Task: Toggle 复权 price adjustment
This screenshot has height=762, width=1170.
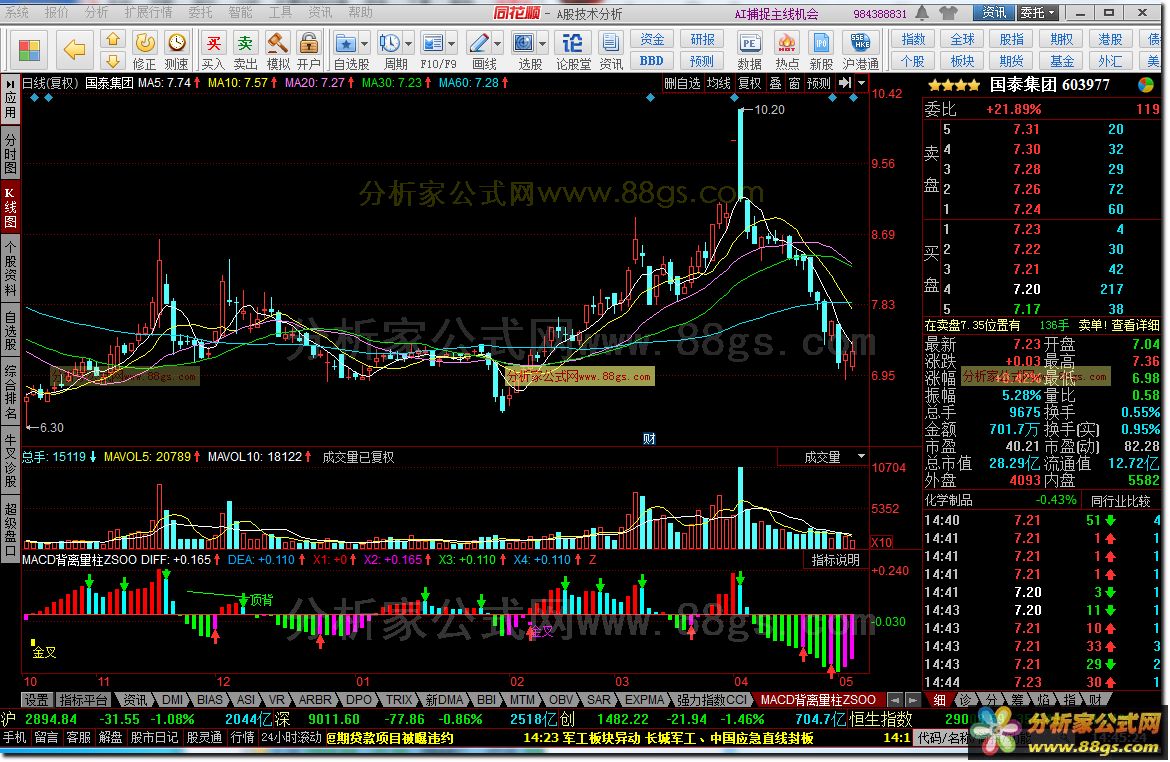Action: (x=750, y=84)
